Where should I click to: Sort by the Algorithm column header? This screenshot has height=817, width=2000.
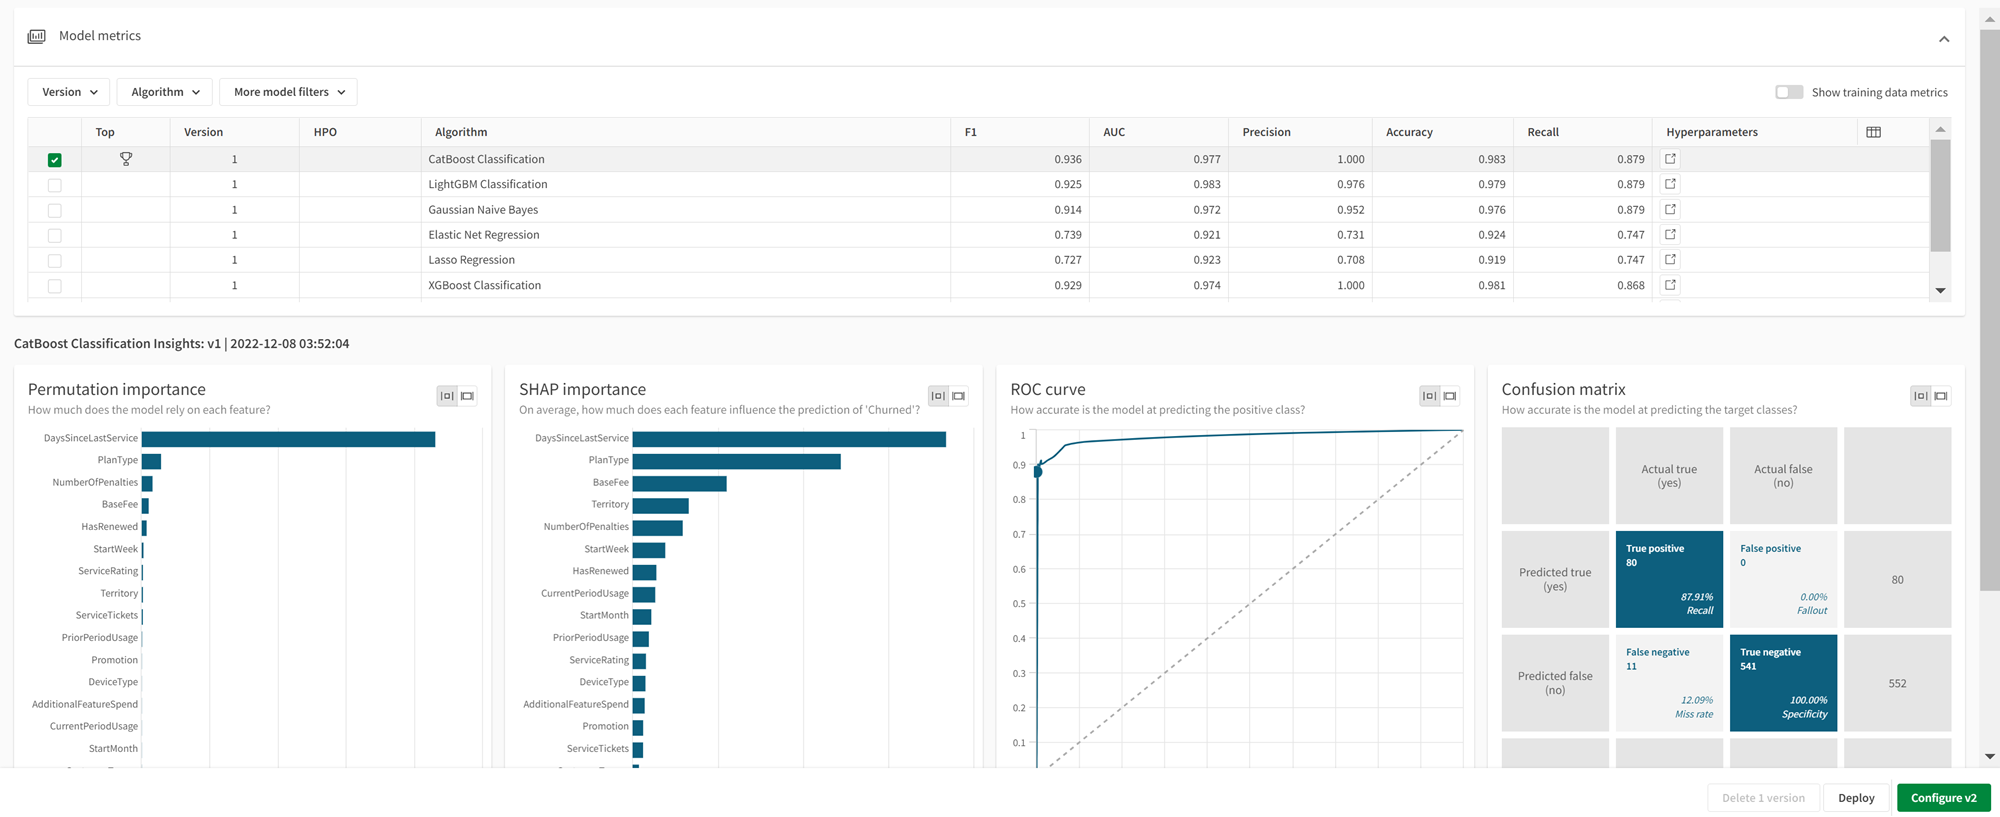pyautogui.click(x=685, y=132)
